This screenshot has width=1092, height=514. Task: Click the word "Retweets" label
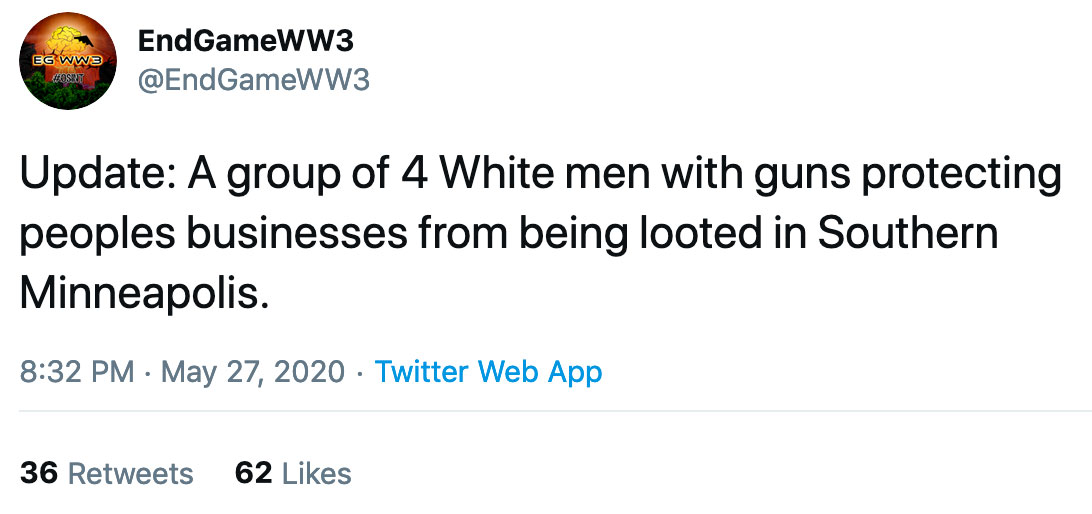pyautogui.click(x=130, y=472)
